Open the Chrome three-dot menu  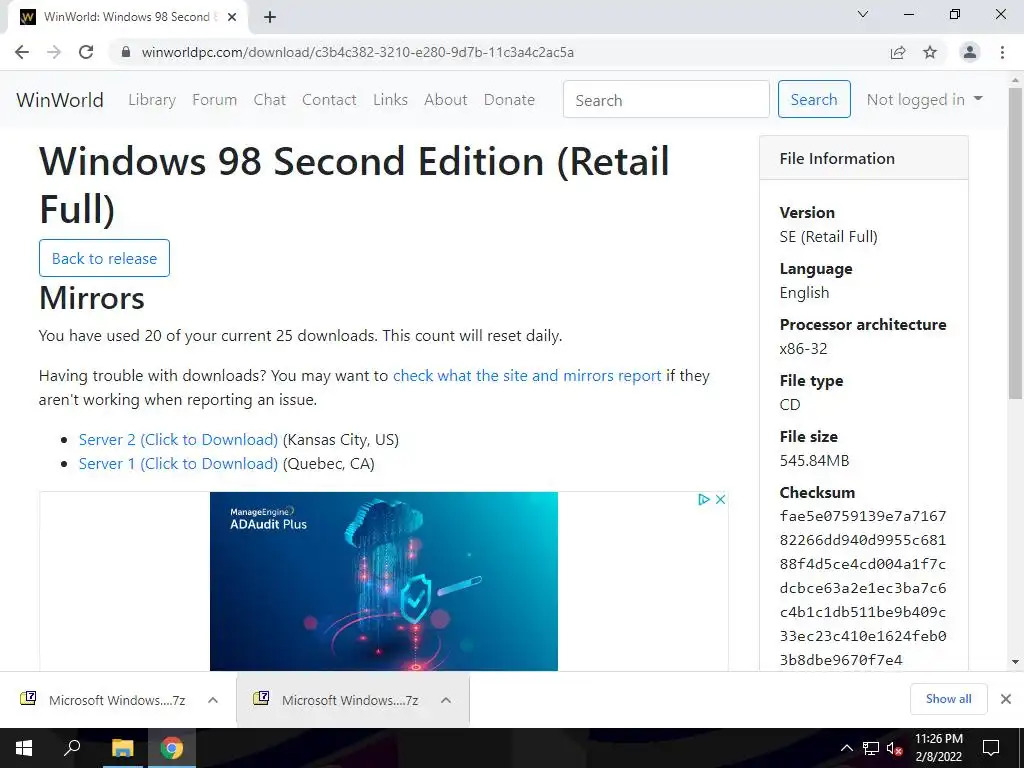1002,52
